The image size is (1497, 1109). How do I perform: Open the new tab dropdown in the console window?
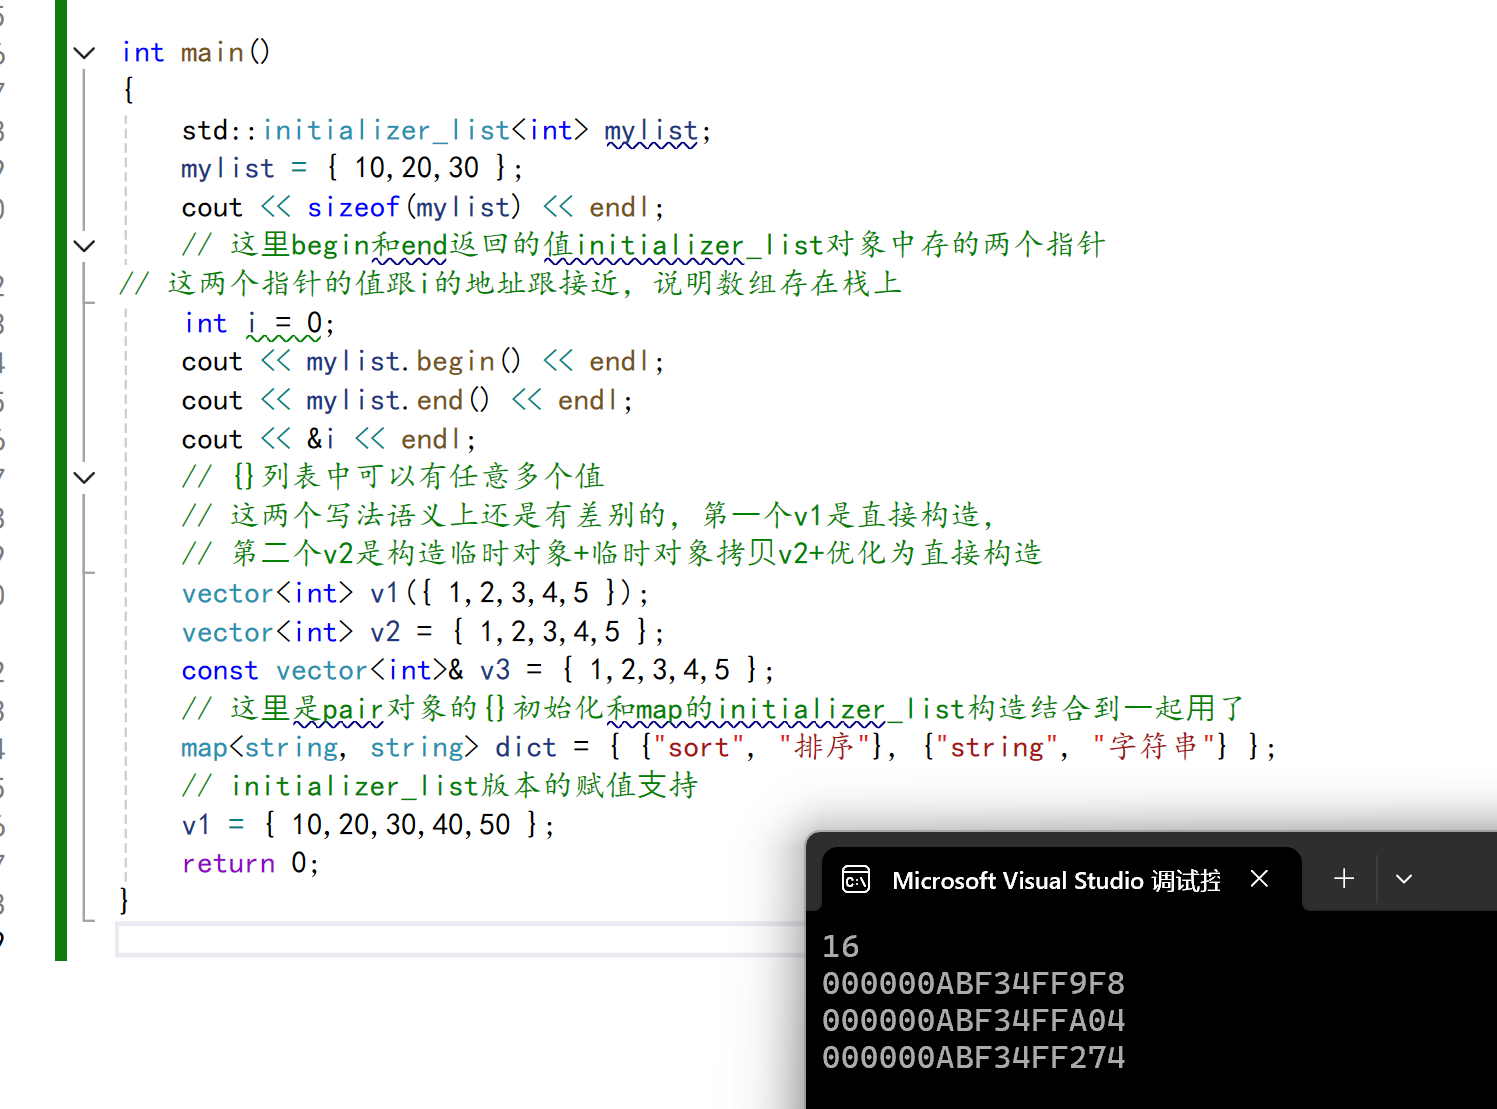[x=1404, y=879]
